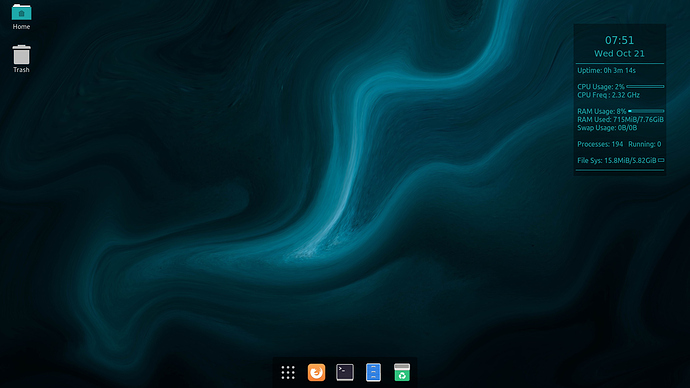Image resolution: width=690 pixels, height=388 pixels.
Task: Click the CPU Usage progress bar
Action: [x=645, y=87]
